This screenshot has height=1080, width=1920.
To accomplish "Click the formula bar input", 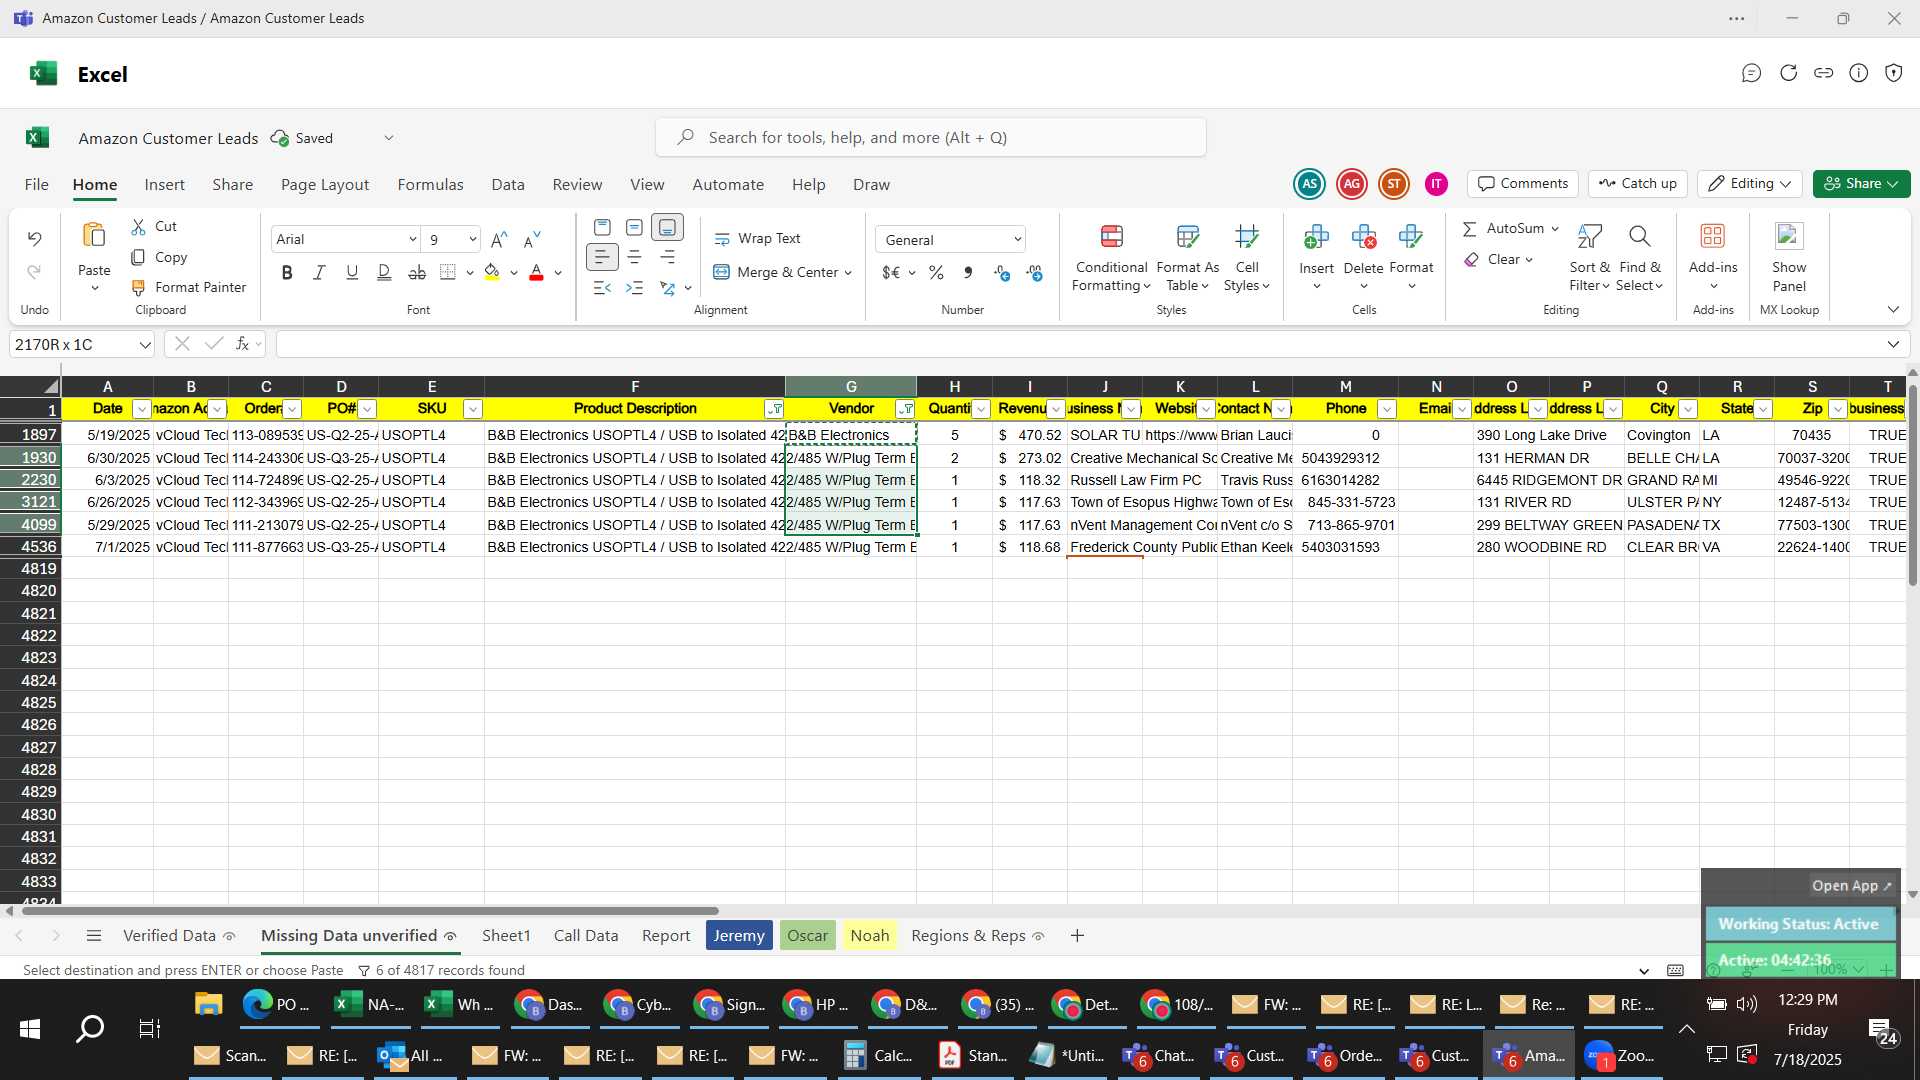I will pos(1080,345).
